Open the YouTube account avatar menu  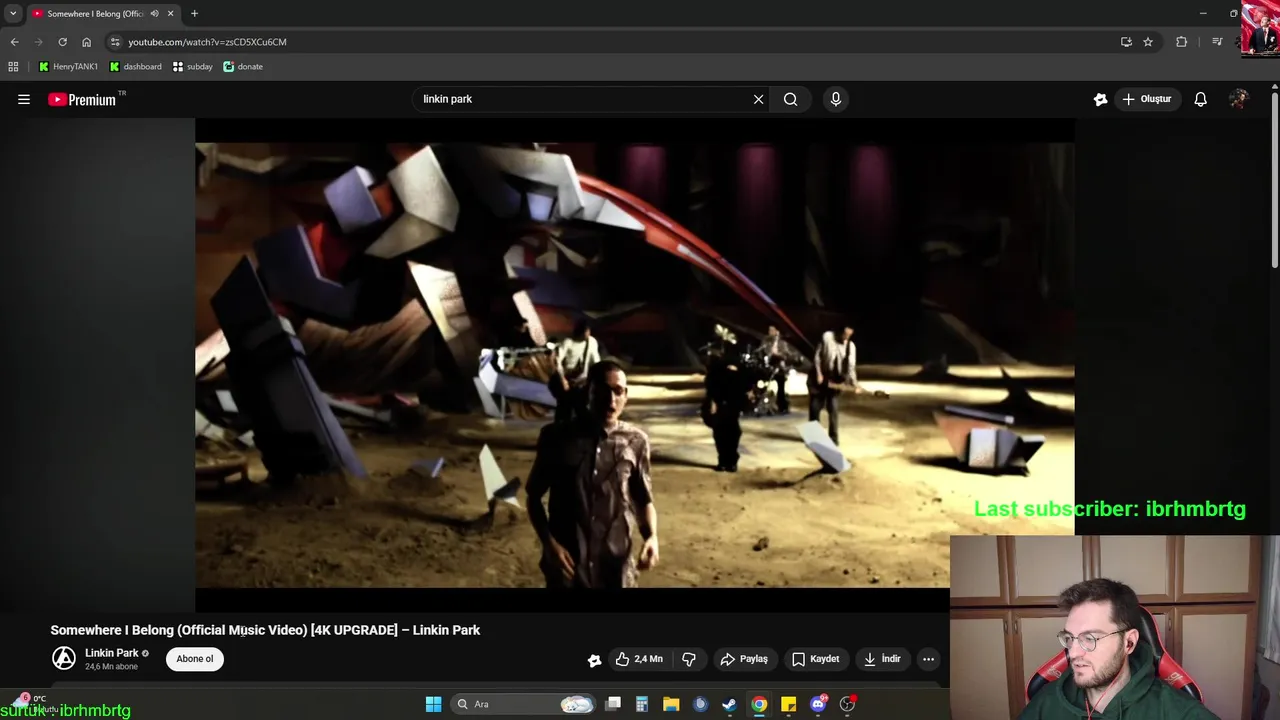pos(1239,99)
